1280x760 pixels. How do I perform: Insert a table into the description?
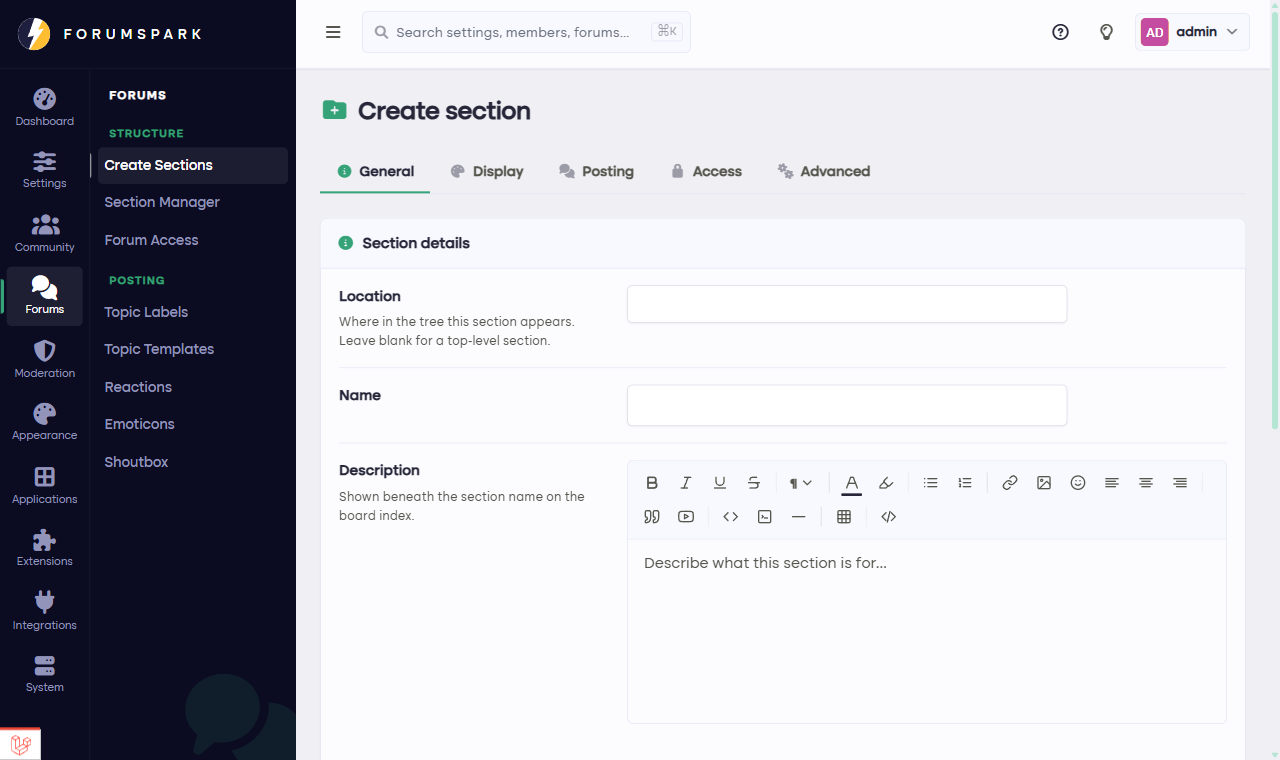coord(844,517)
